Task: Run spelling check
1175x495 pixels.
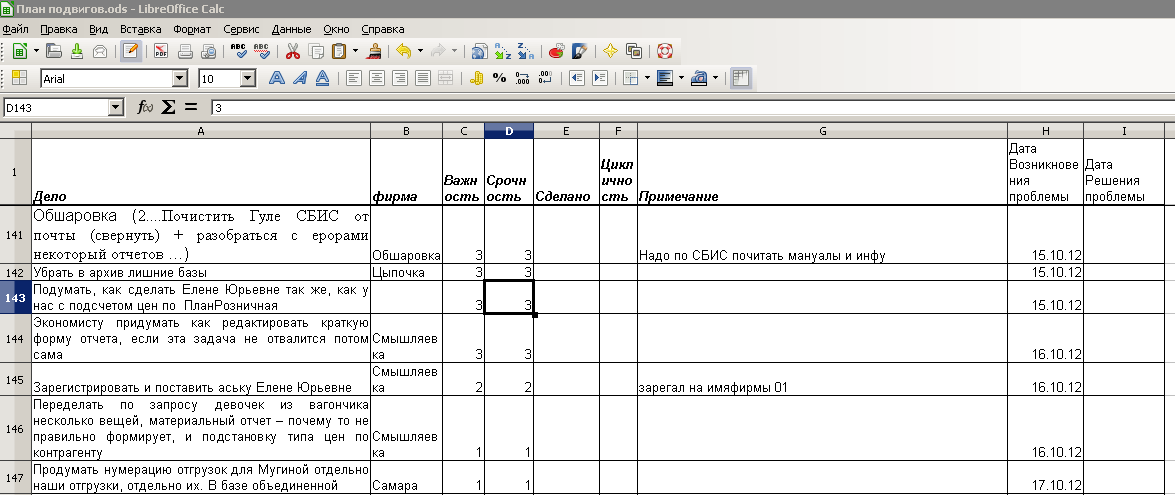Action: coord(239,51)
